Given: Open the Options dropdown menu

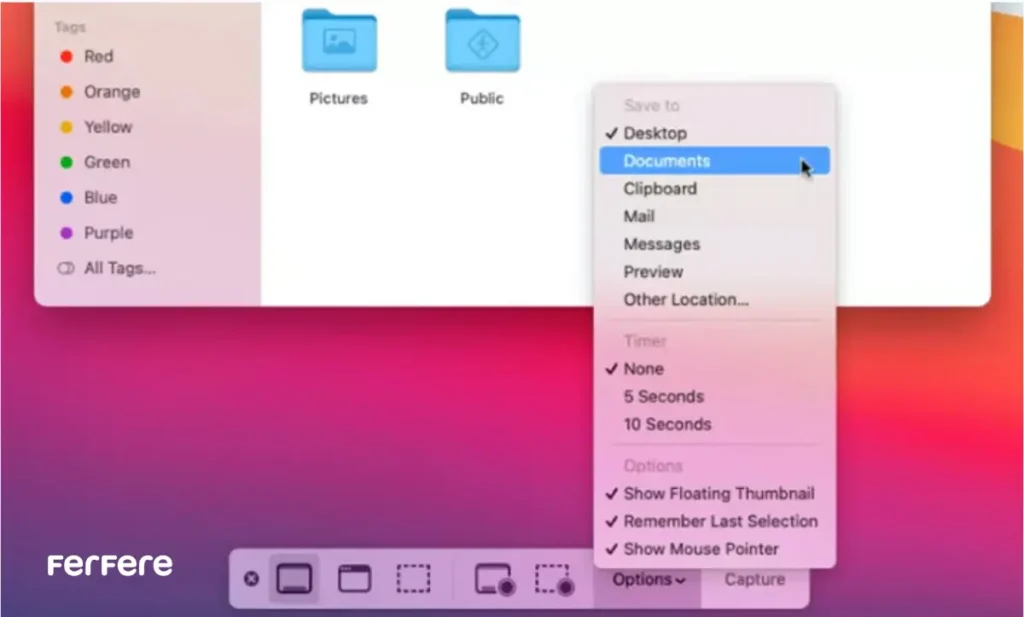Looking at the screenshot, I should (x=649, y=580).
